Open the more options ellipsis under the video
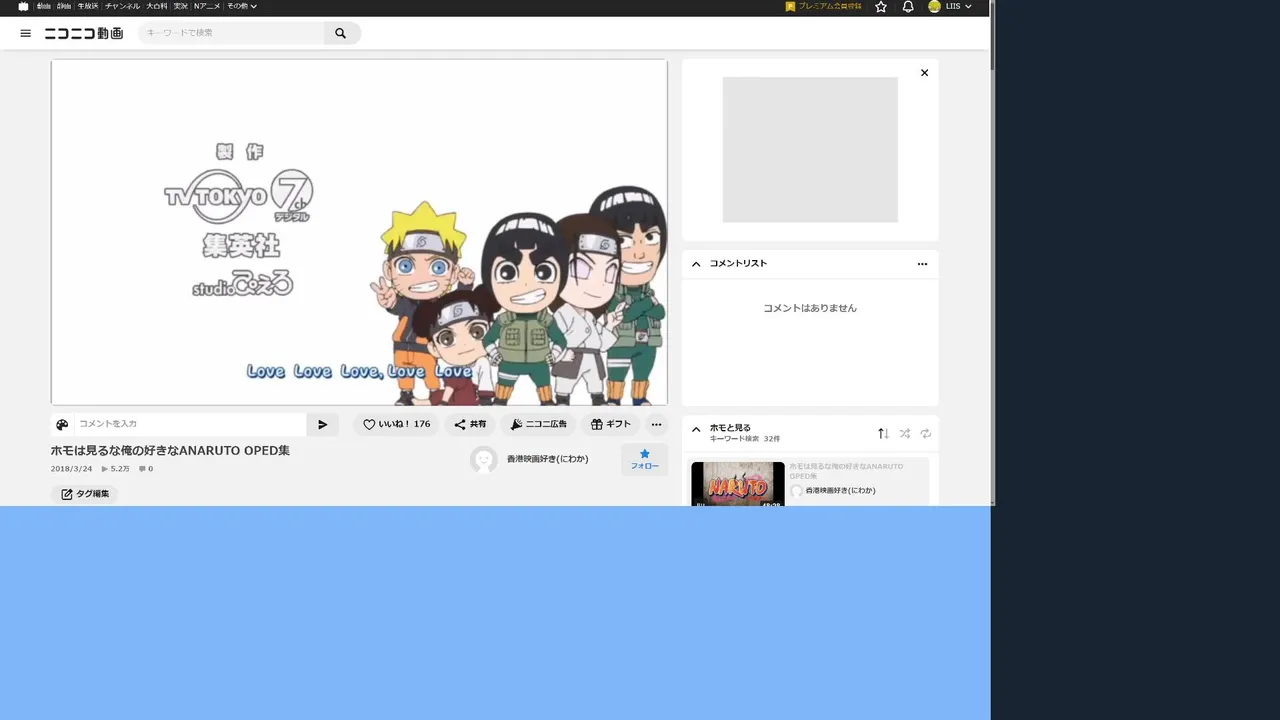The image size is (1280, 720). [x=656, y=424]
